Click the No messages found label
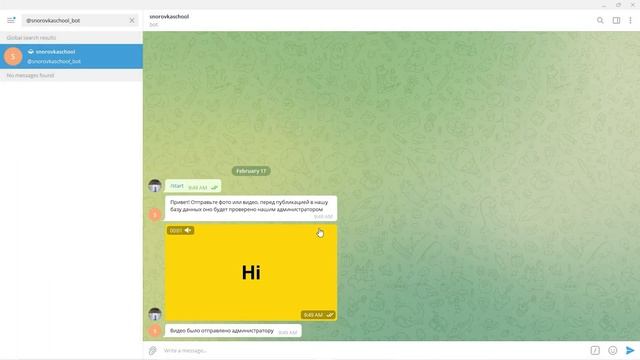 pyautogui.click(x=30, y=76)
